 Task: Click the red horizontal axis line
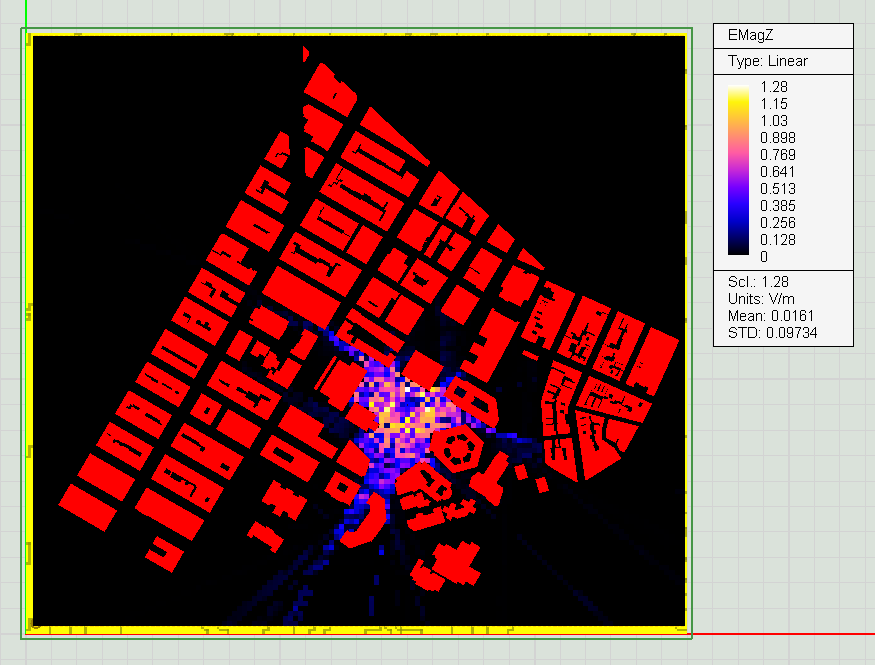(x=780, y=634)
